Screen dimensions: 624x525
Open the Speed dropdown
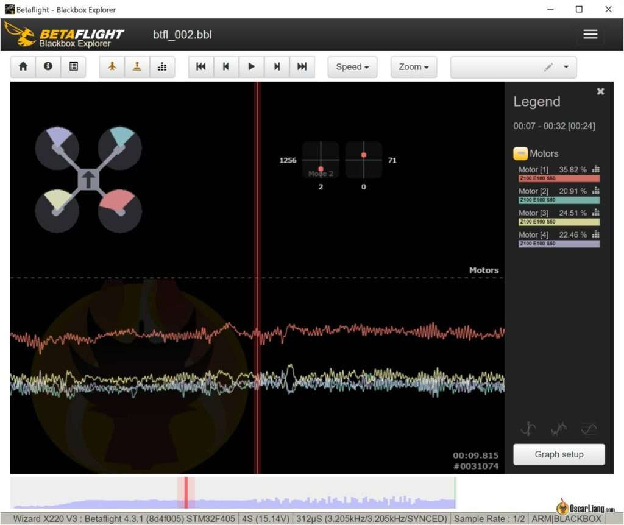coord(352,67)
